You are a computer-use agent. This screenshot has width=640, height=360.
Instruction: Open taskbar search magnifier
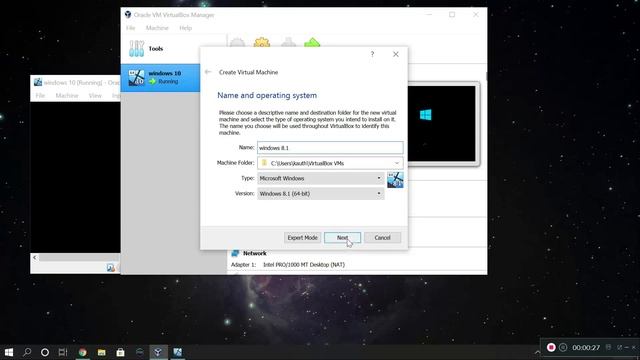pyautogui.click(x=27, y=352)
